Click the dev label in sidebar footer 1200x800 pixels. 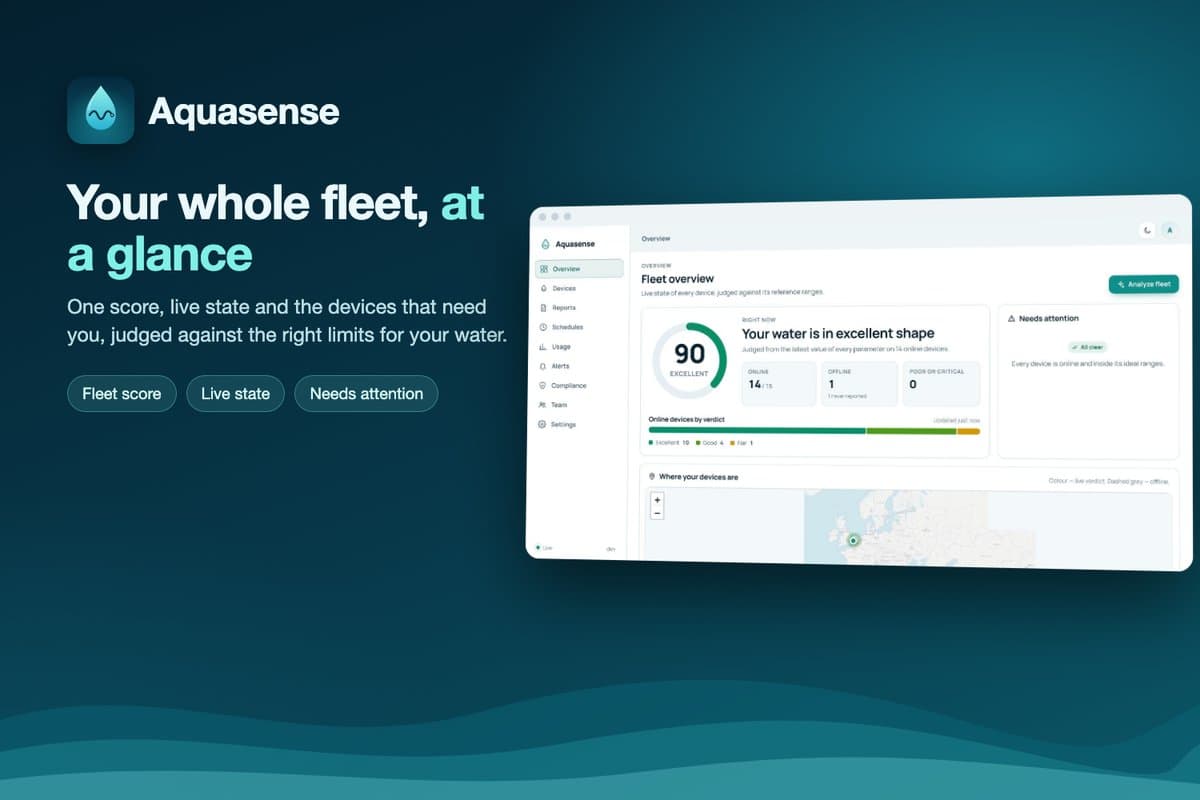tap(611, 549)
